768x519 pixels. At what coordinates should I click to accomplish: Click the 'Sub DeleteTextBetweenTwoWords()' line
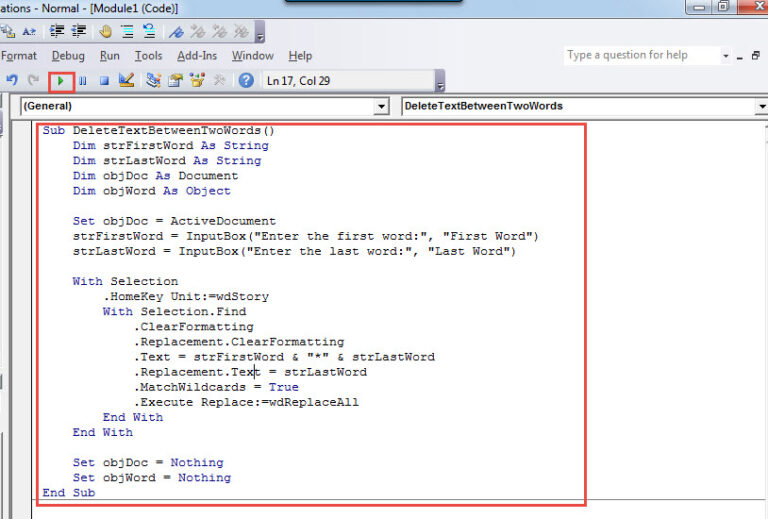[x=158, y=130]
